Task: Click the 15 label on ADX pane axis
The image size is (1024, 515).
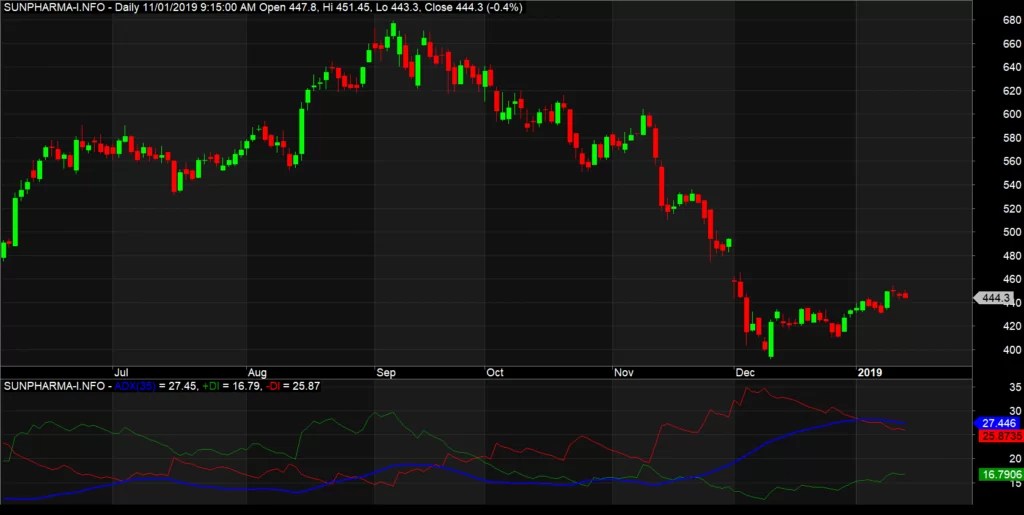Action: (x=1016, y=484)
